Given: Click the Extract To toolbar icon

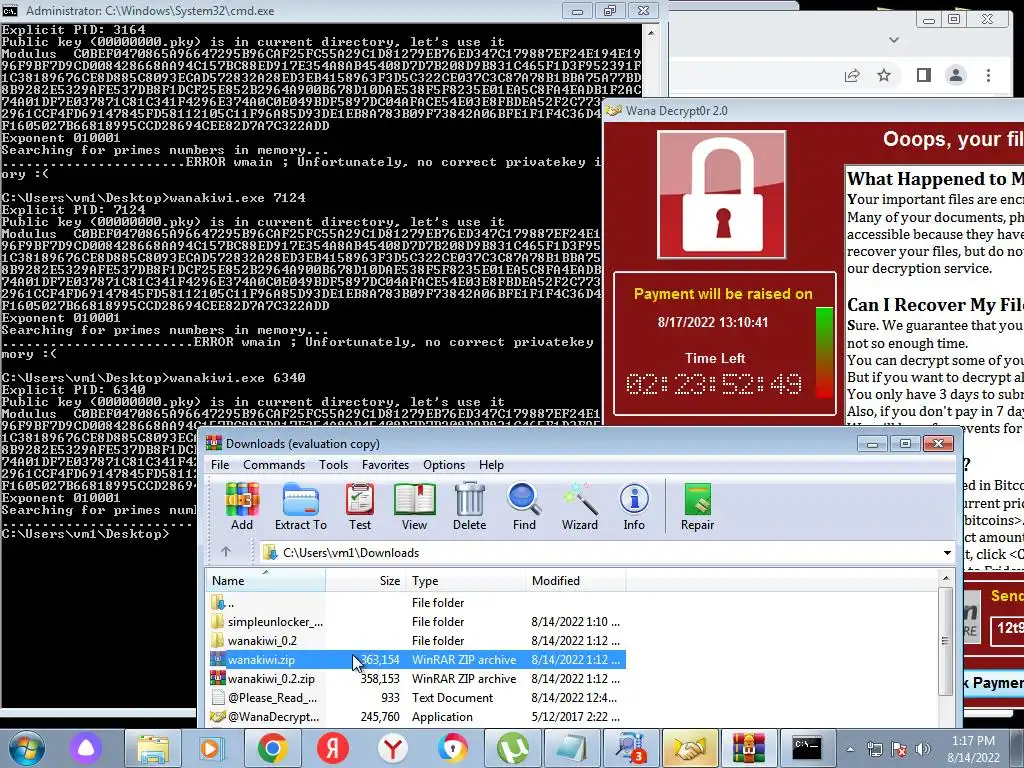Looking at the screenshot, I should coord(300,506).
